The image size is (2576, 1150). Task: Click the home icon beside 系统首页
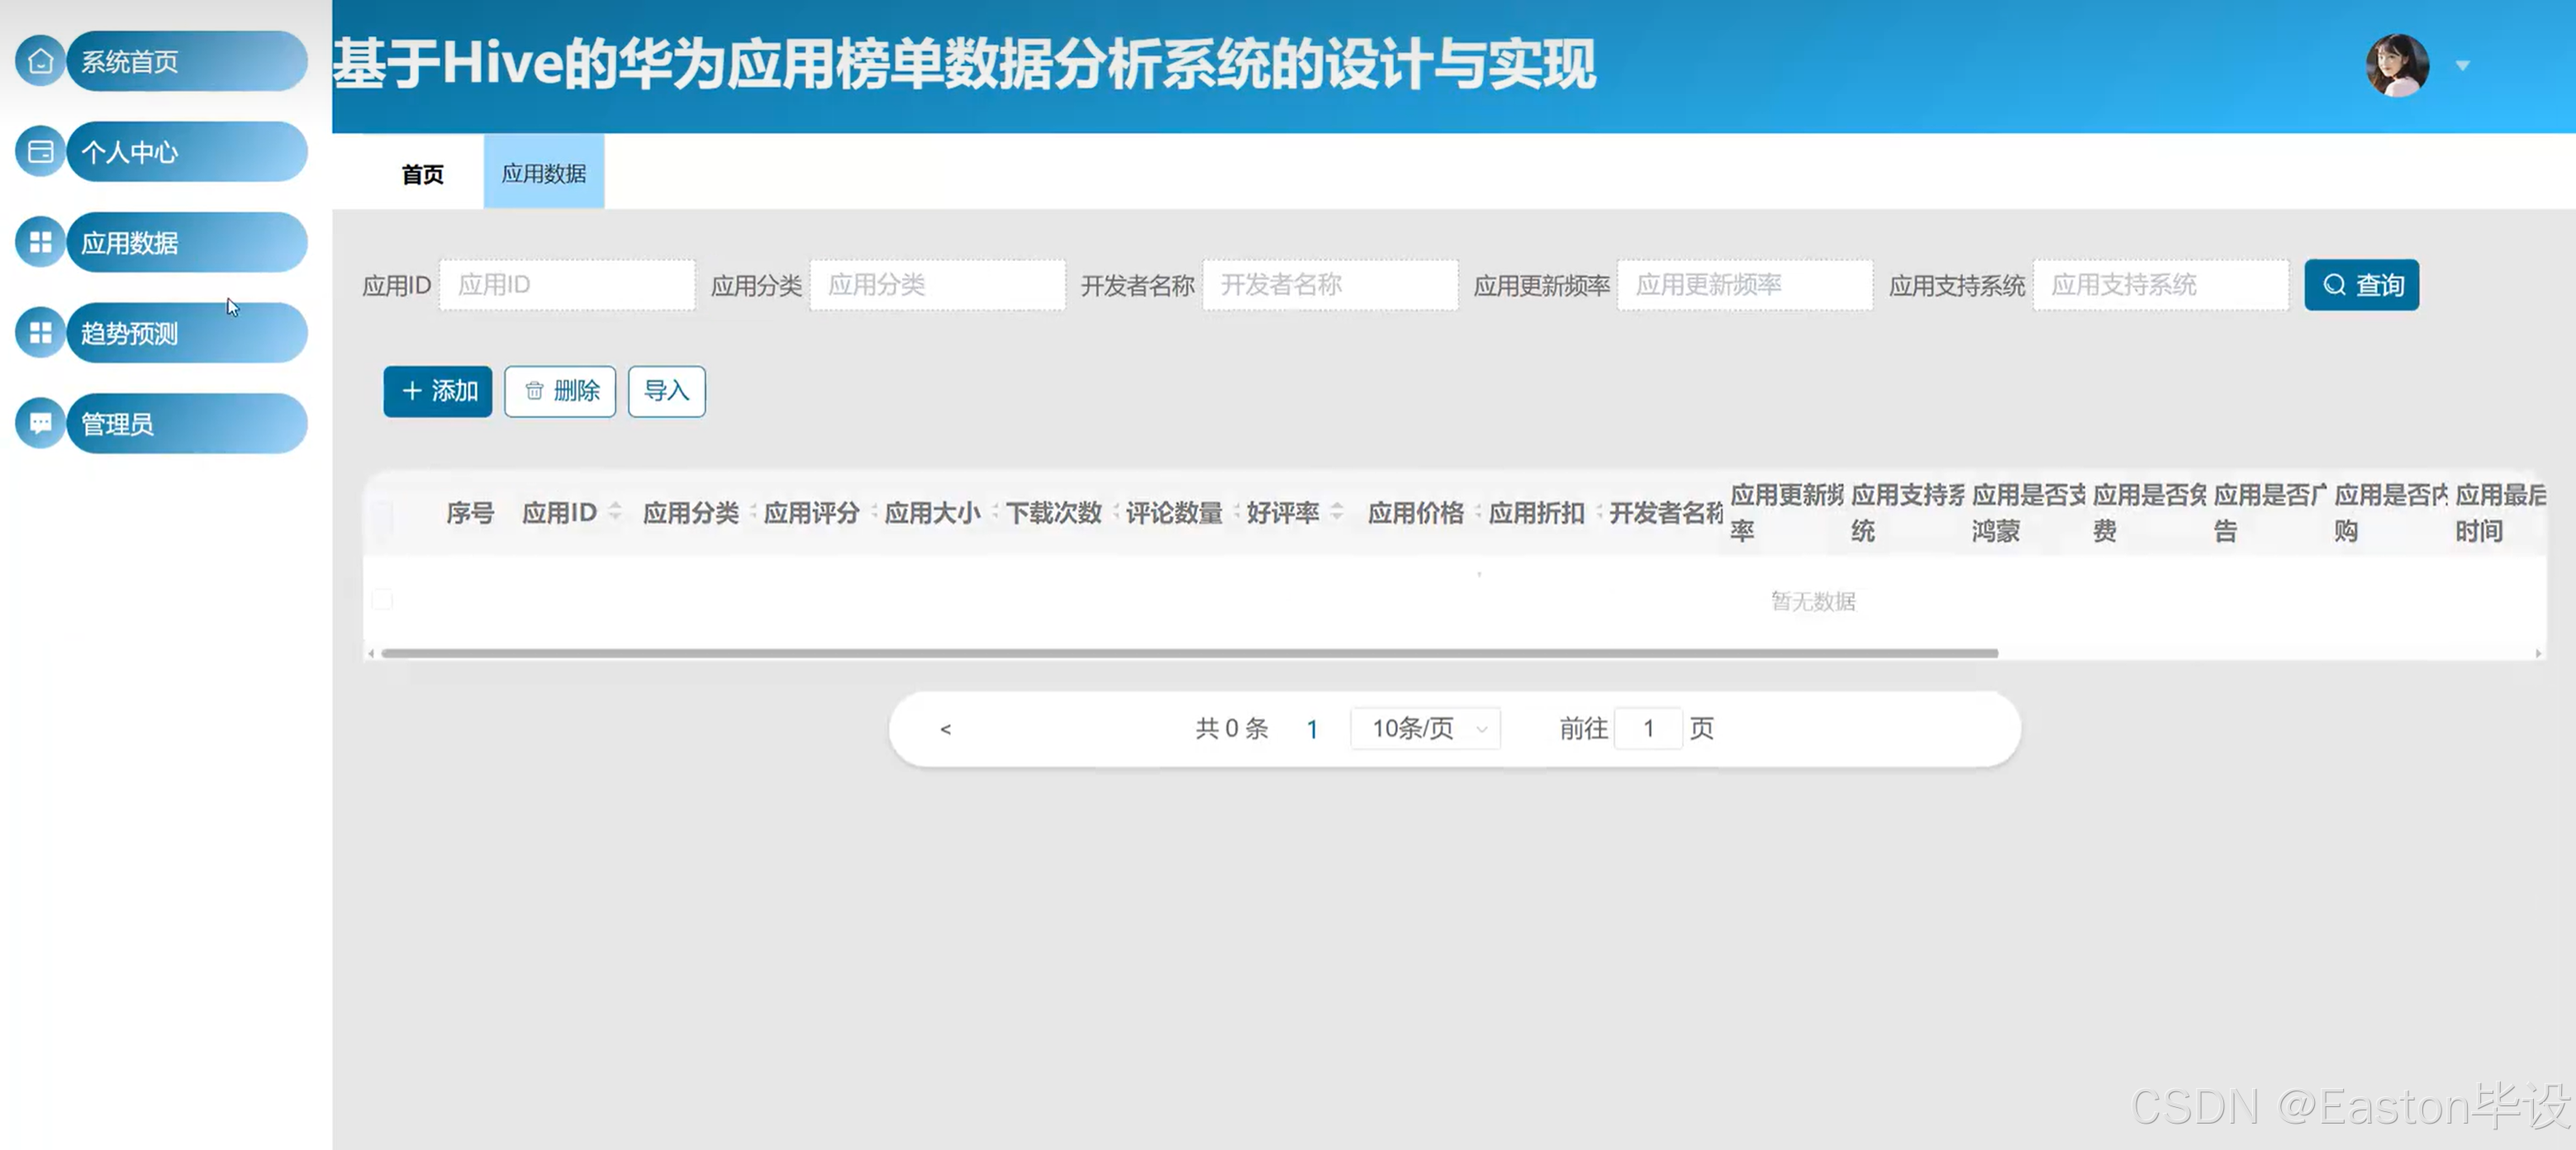[x=40, y=61]
